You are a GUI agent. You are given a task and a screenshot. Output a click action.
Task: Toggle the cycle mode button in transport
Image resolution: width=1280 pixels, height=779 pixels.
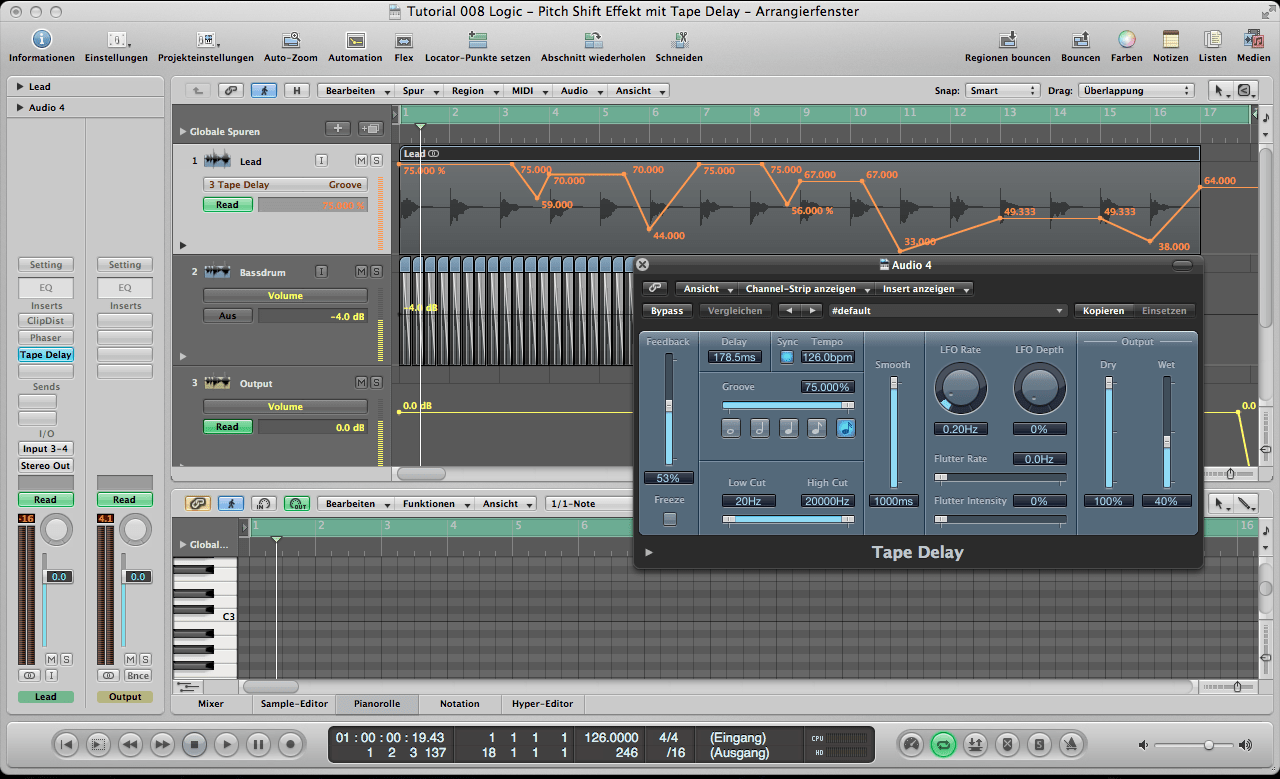click(942, 744)
